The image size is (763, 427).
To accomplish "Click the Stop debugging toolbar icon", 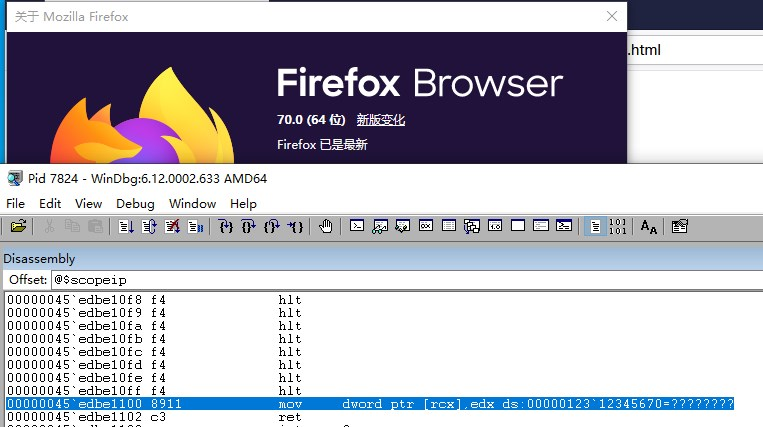I will click(172, 227).
